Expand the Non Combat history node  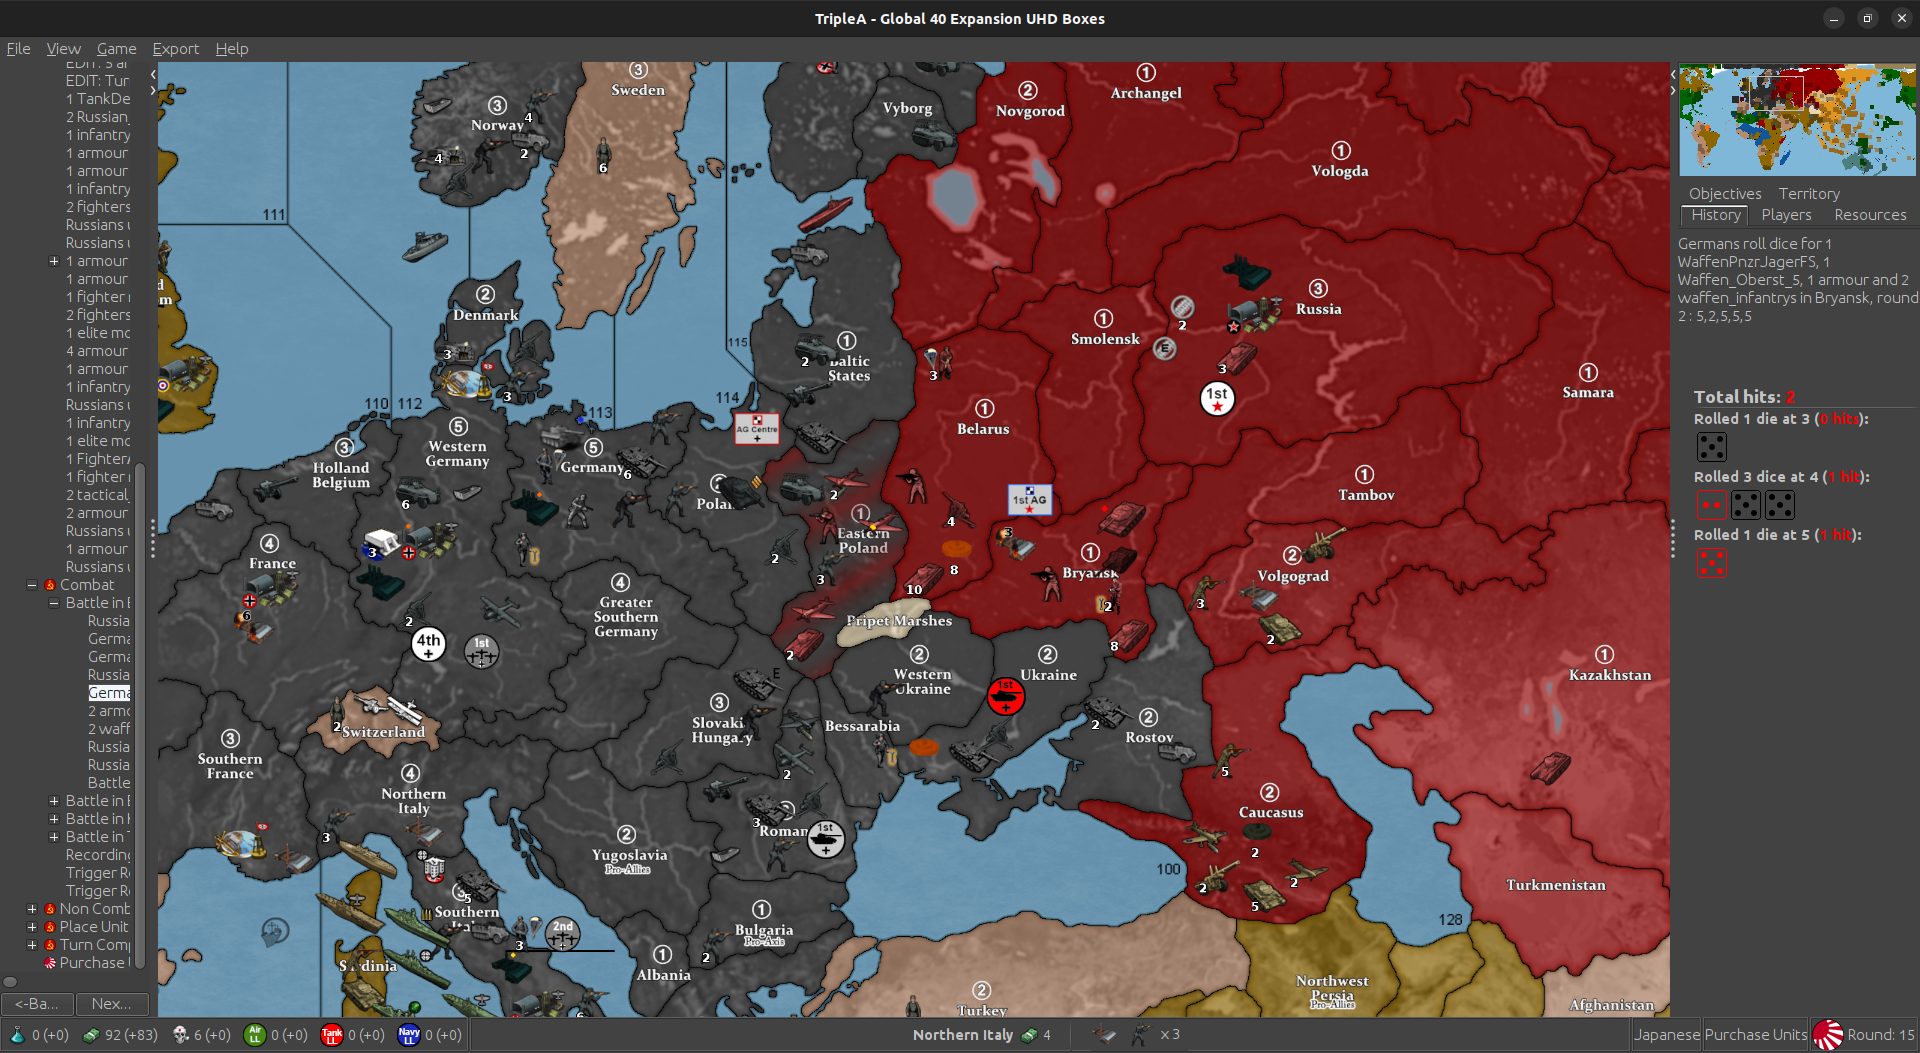[x=32, y=909]
